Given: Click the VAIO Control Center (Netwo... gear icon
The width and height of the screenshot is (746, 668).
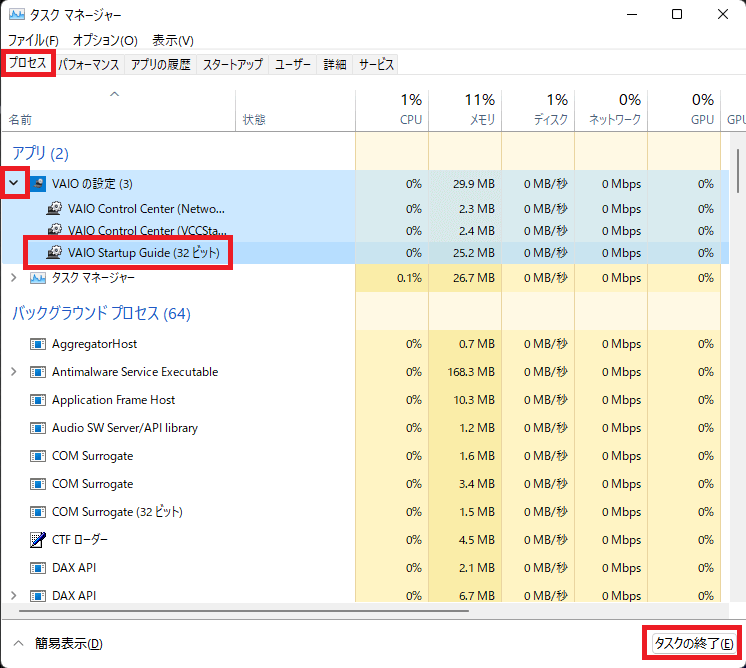Looking at the screenshot, I should click(x=54, y=208).
